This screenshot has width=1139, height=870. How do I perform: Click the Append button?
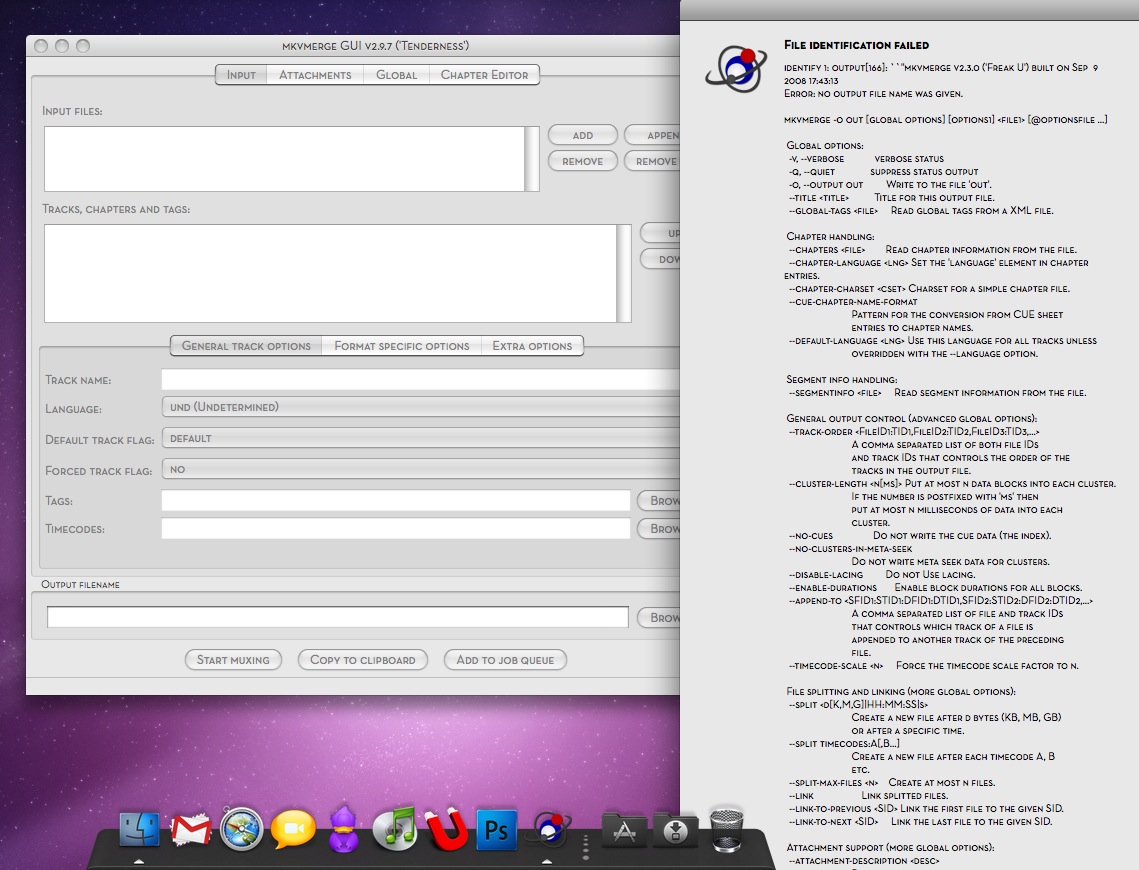click(x=652, y=135)
